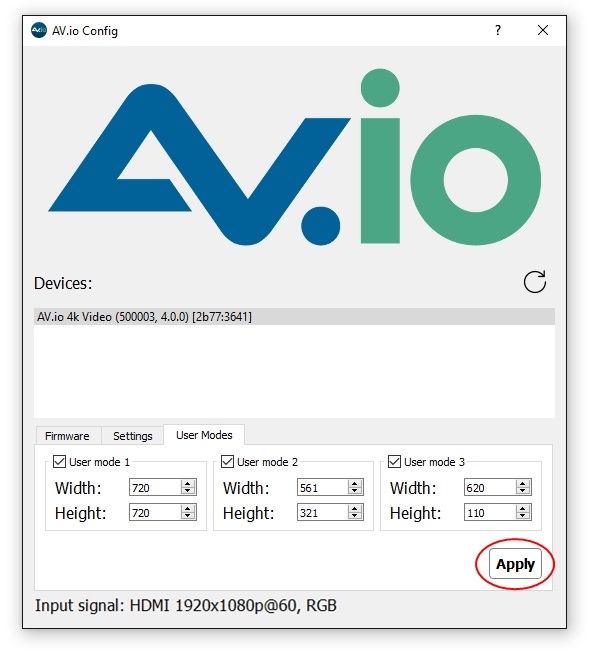Screen dimensions: 591x670
Task: Open the Settings tab
Action: pos(132,436)
